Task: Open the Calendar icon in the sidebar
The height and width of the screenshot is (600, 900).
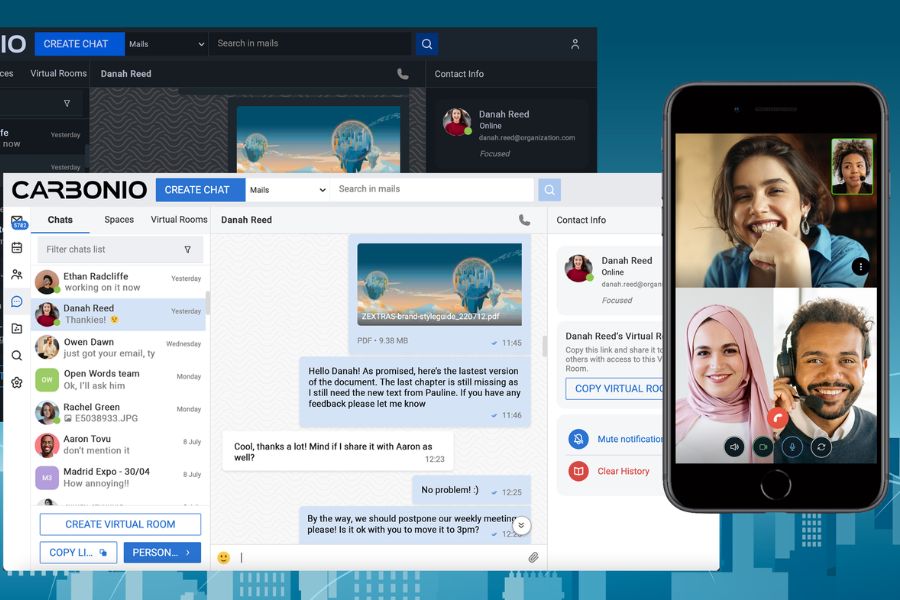Action: [17, 247]
